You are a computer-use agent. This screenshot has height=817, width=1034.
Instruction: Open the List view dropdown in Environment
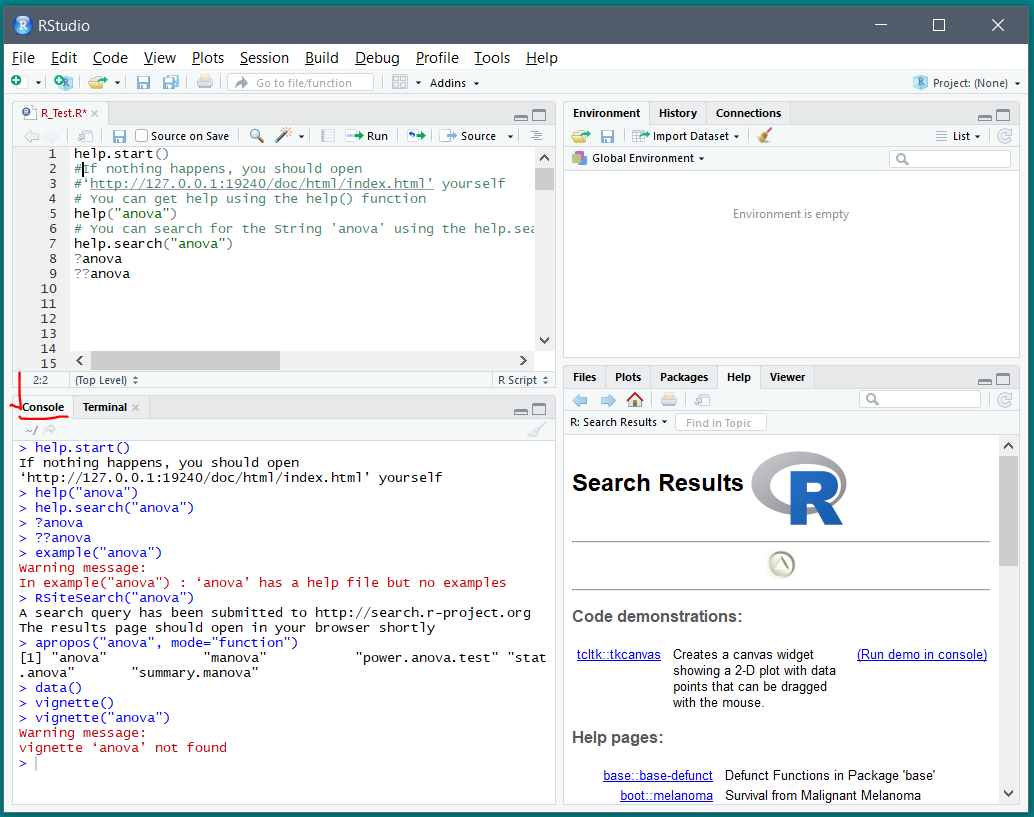point(957,135)
